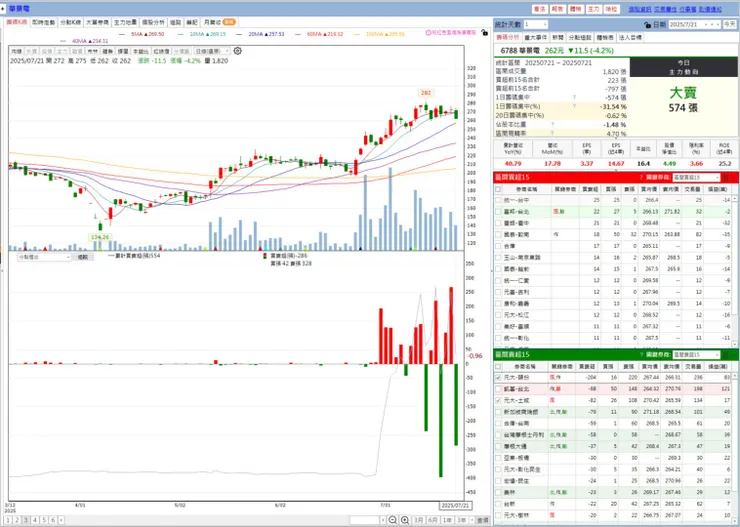
Task: Open the 重大事件 tab in right panel
Action: point(536,37)
